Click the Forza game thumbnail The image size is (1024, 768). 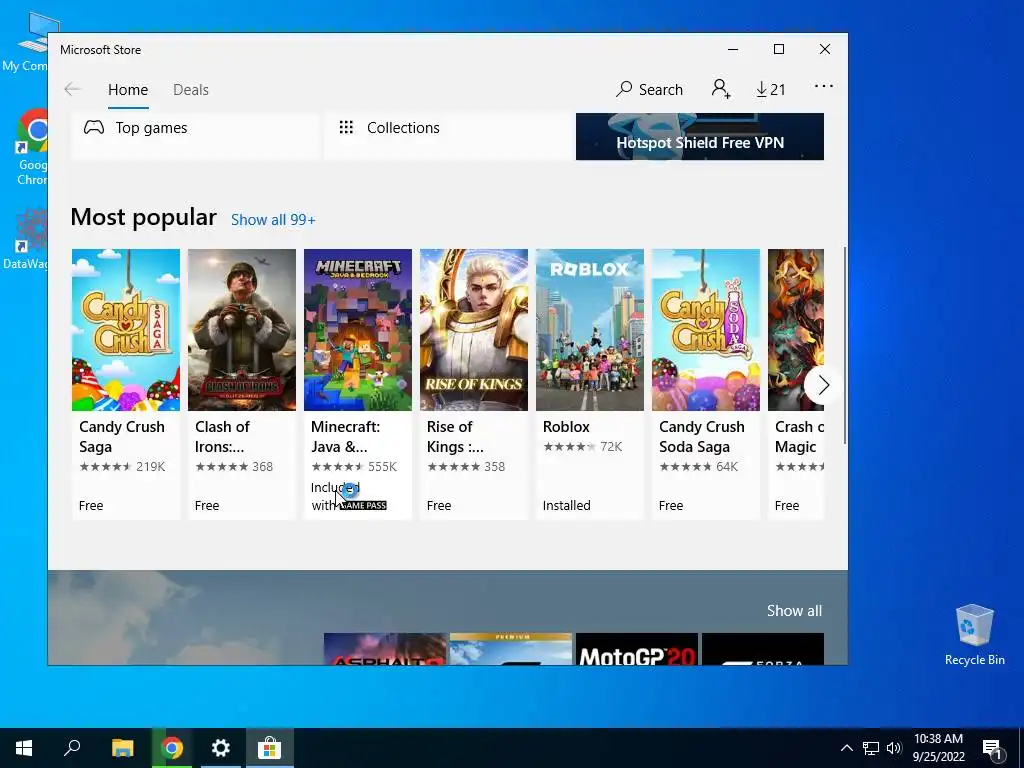pyautogui.click(x=762, y=648)
